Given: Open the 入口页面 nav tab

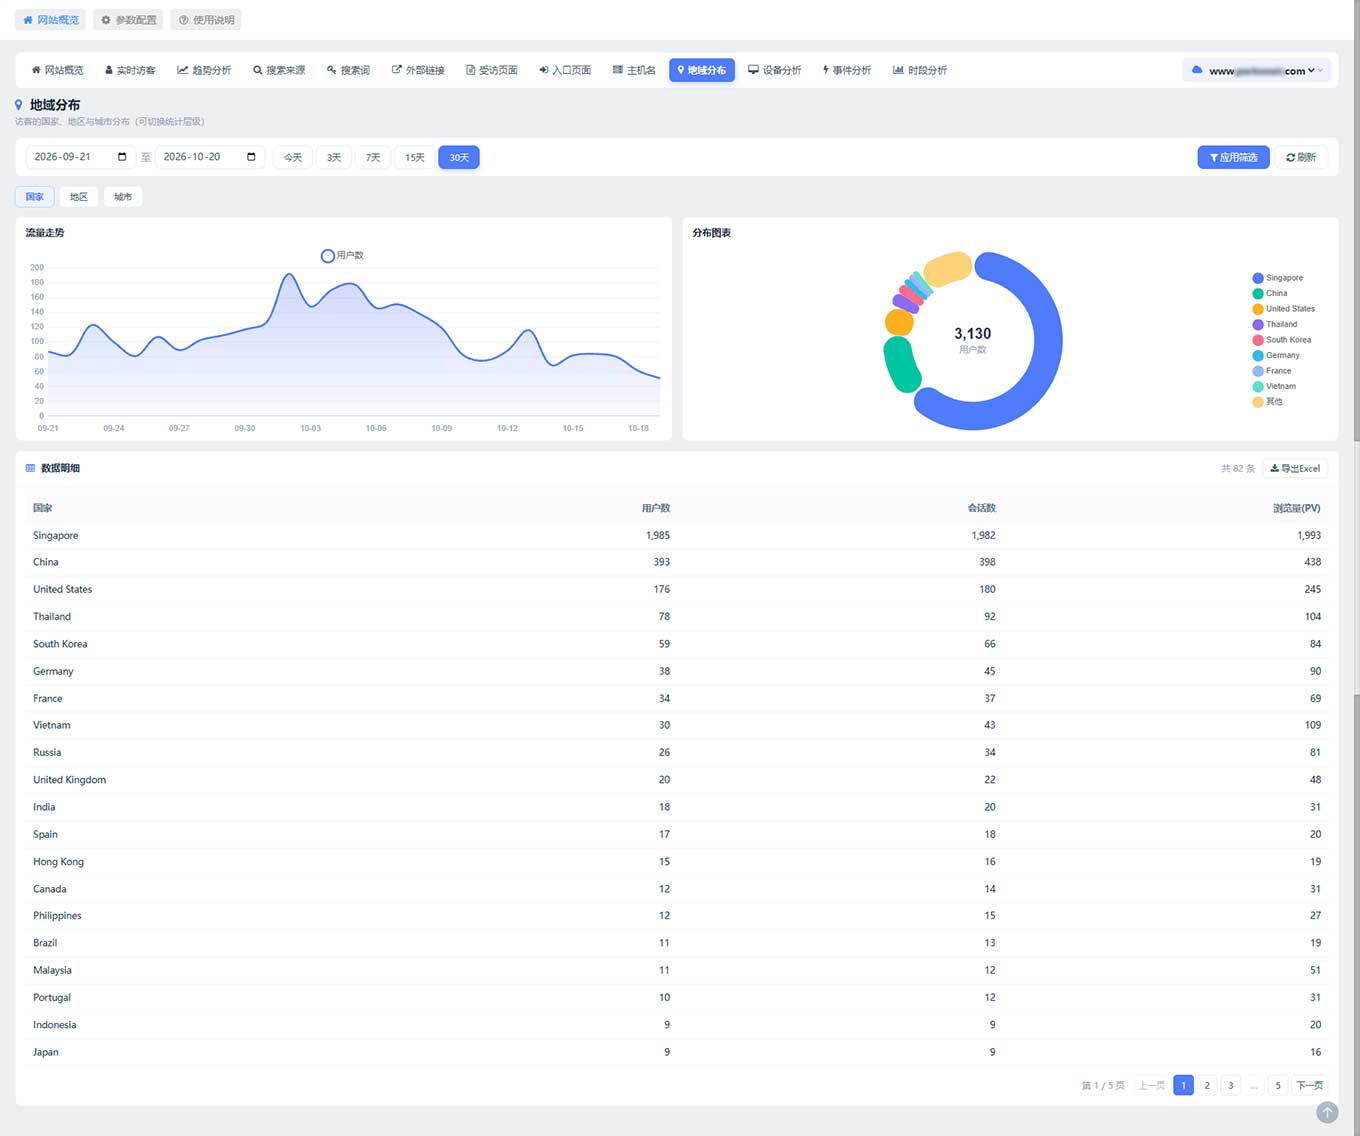Looking at the screenshot, I should pos(565,70).
